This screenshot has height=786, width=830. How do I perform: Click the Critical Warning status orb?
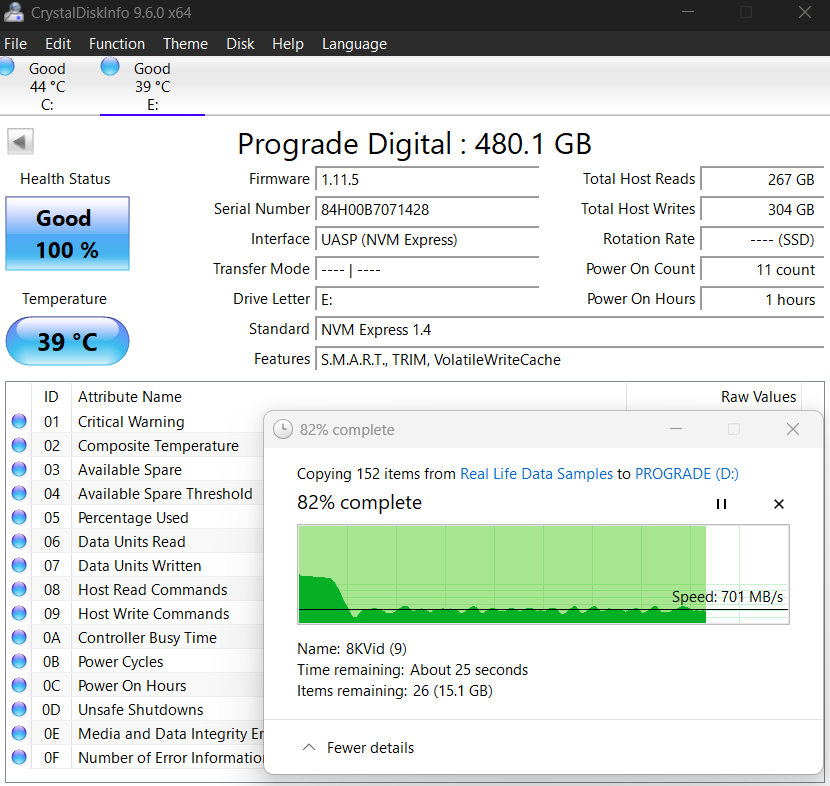click(x=19, y=422)
